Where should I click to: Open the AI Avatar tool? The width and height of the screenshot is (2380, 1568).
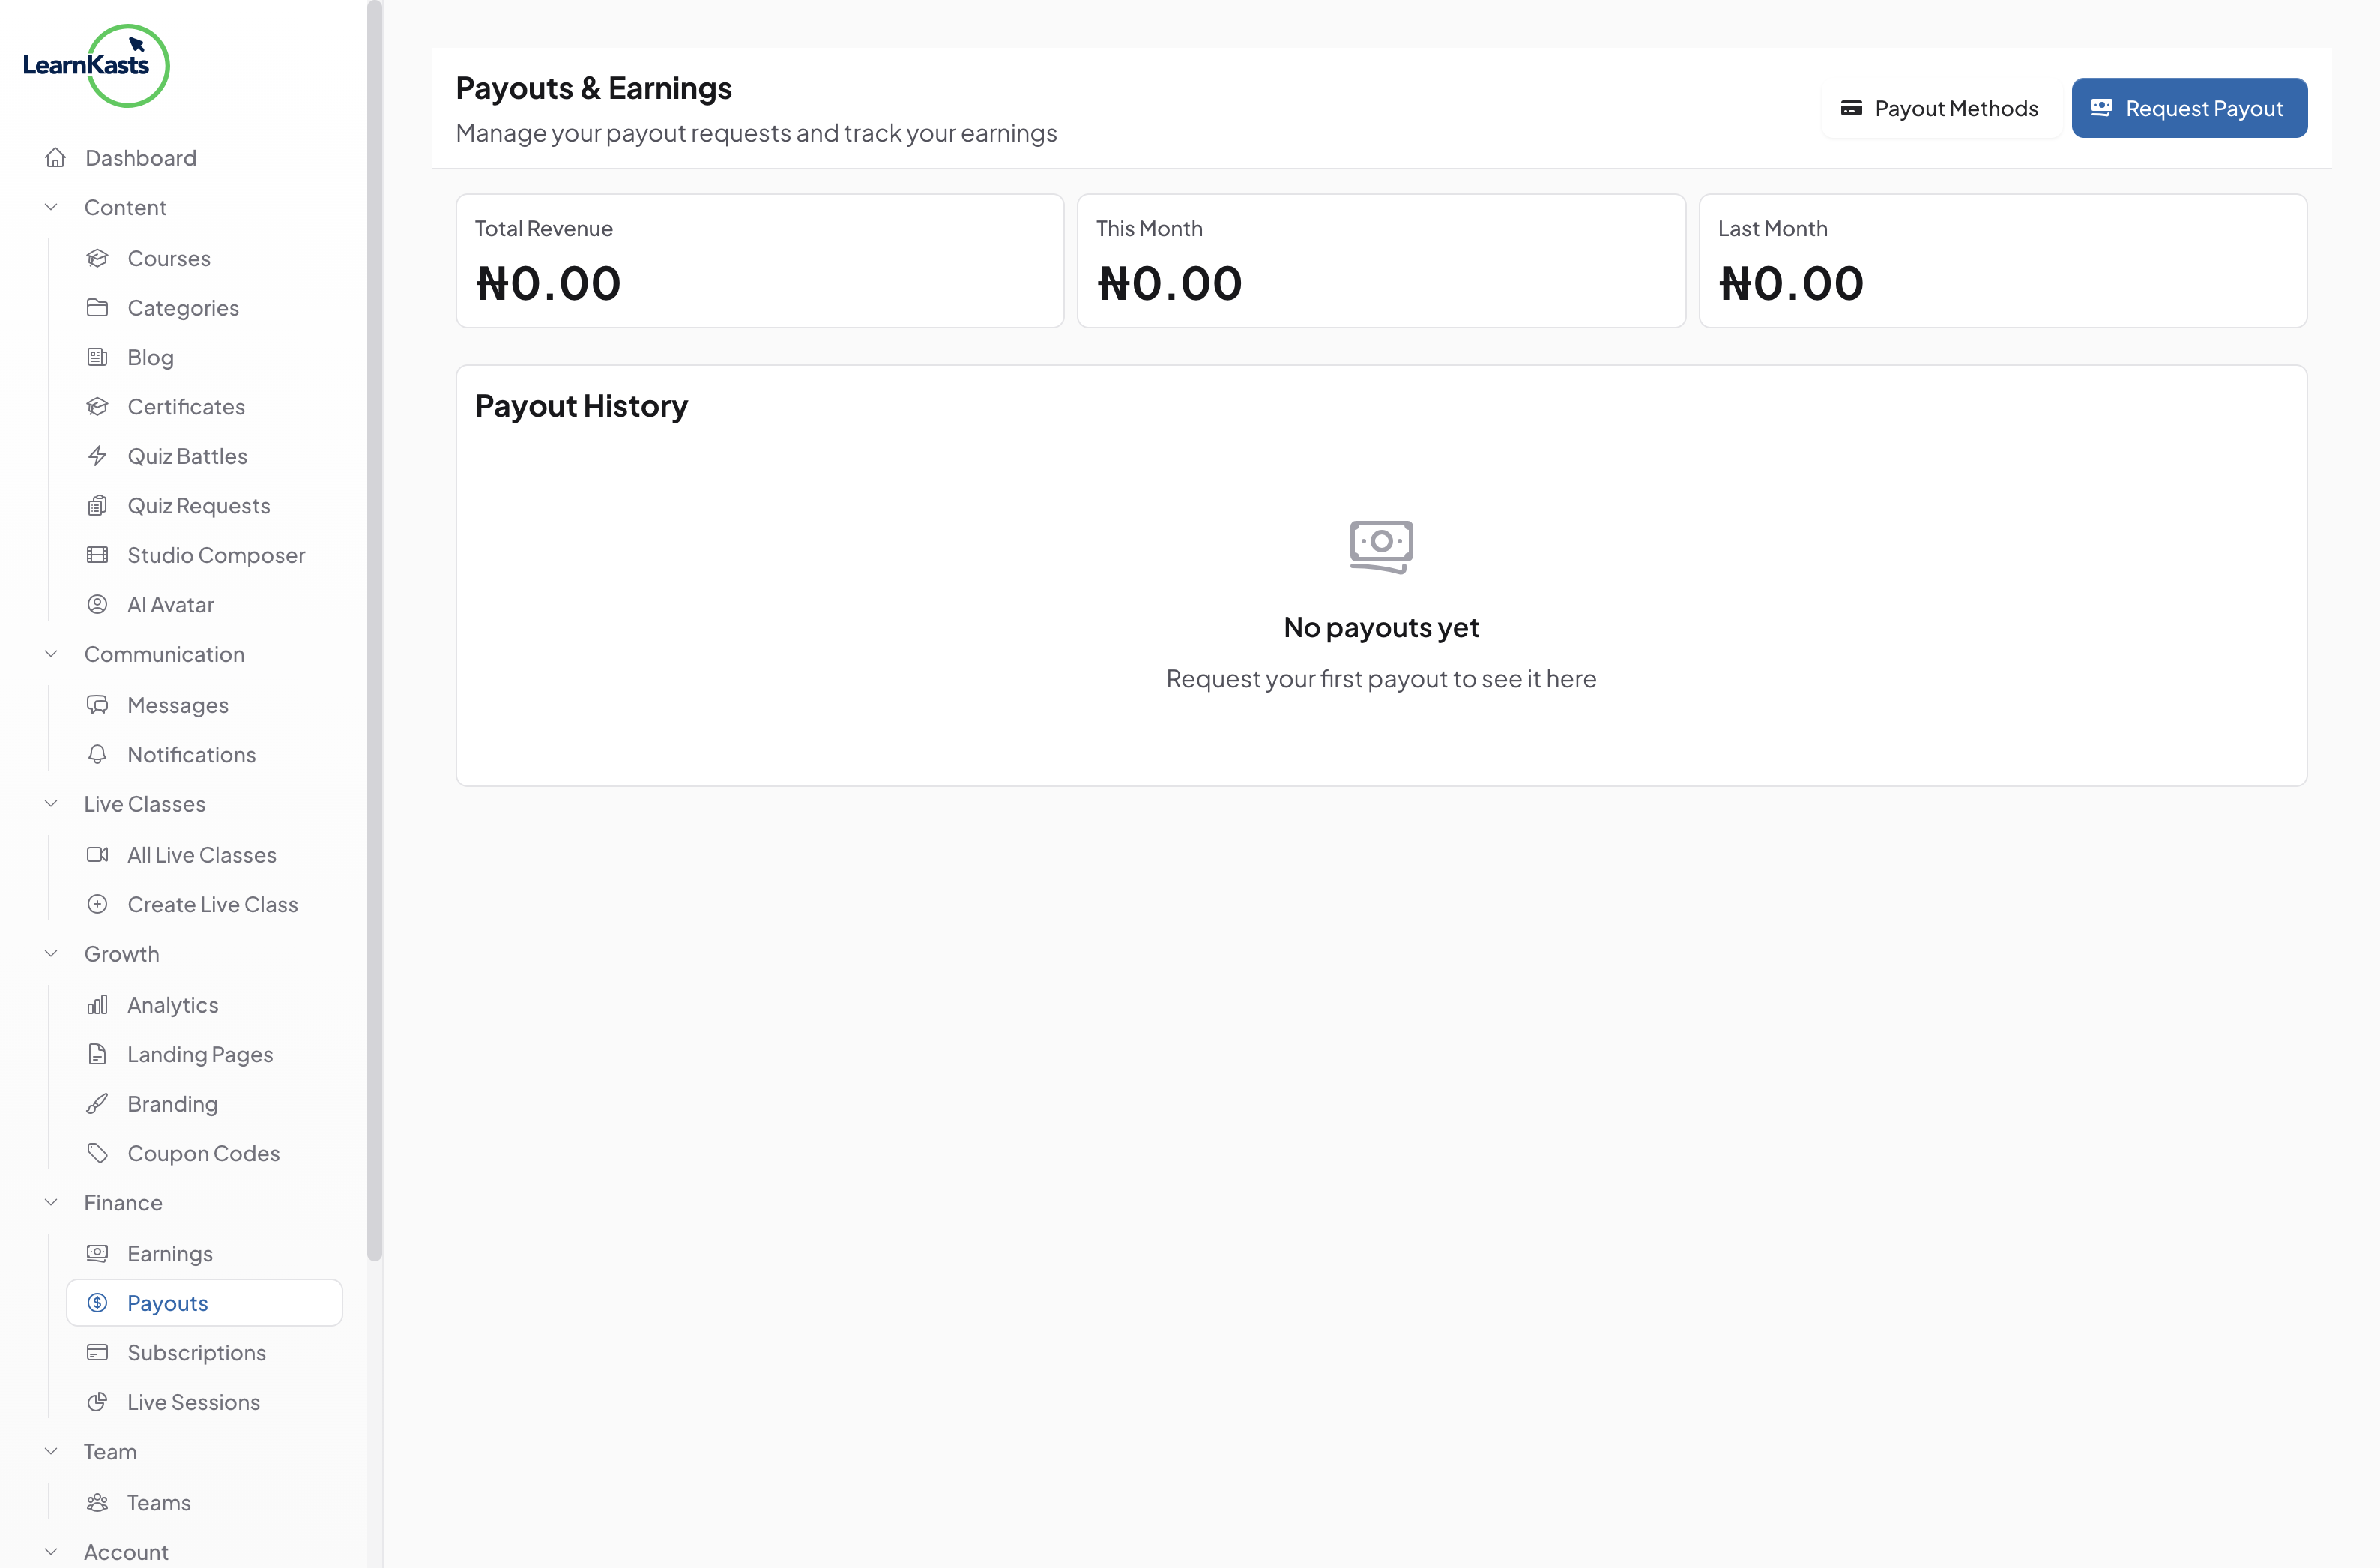pos(170,604)
